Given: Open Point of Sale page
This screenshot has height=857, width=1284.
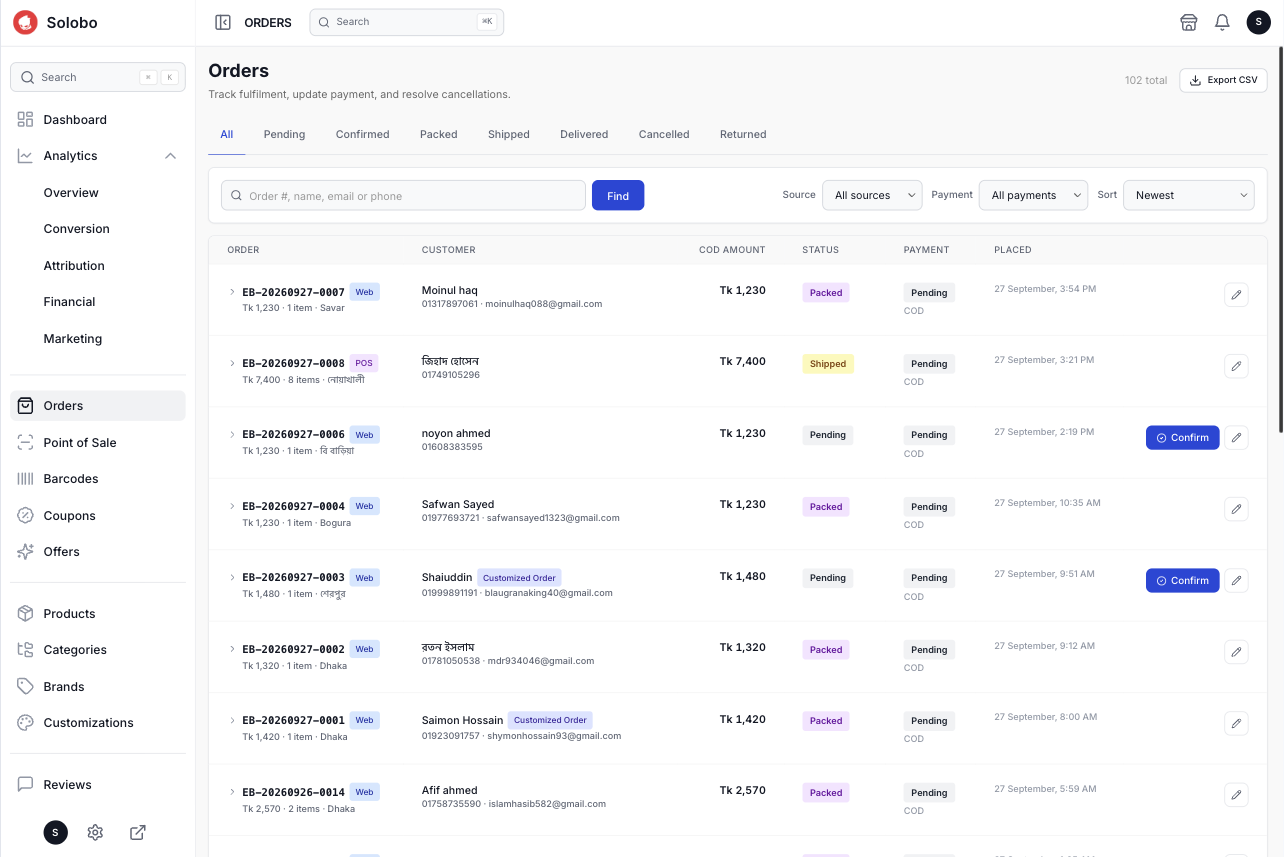Looking at the screenshot, I should 98,442.
